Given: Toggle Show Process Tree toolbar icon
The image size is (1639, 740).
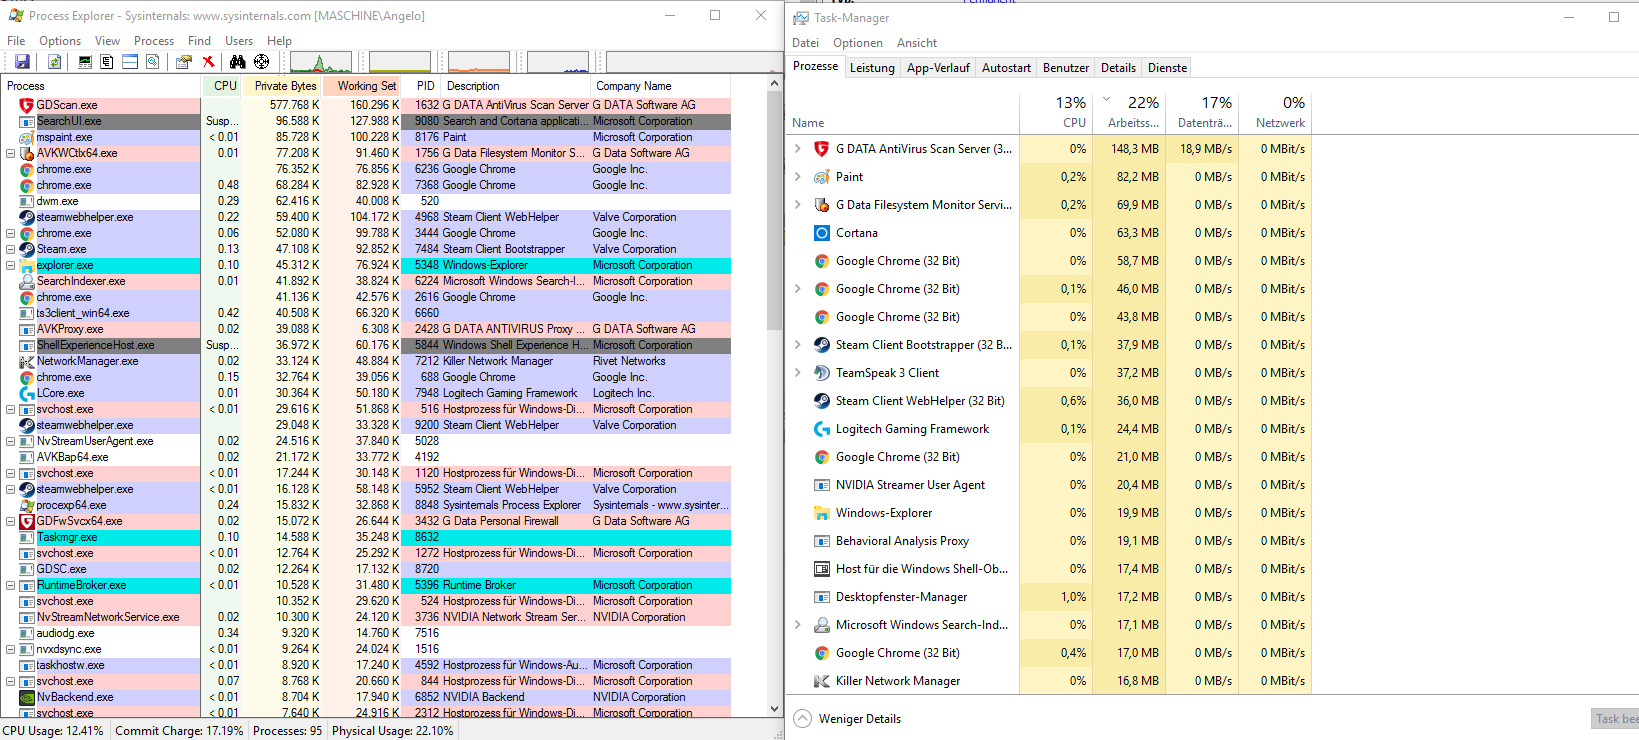Looking at the screenshot, I should pos(107,62).
